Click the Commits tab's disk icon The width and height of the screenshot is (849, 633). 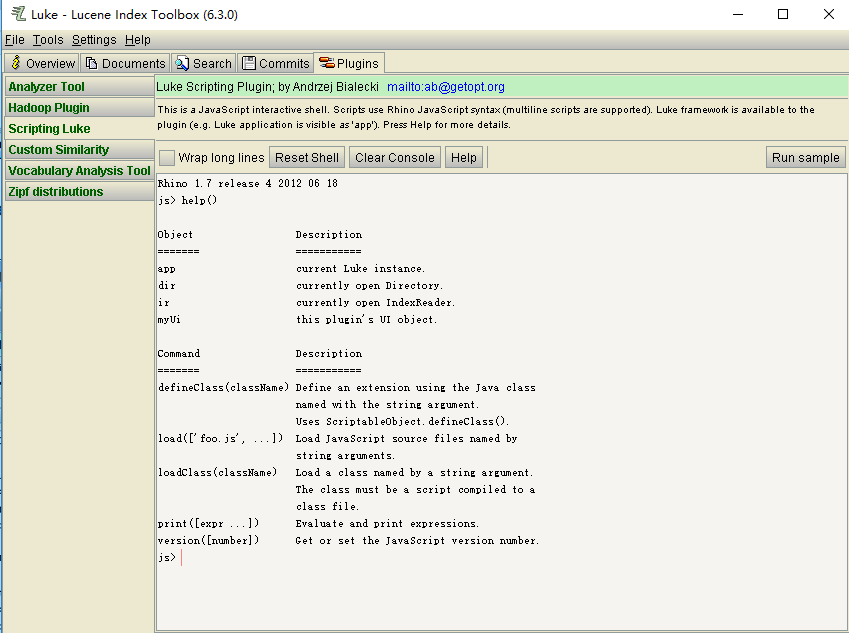pyautogui.click(x=249, y=63)
